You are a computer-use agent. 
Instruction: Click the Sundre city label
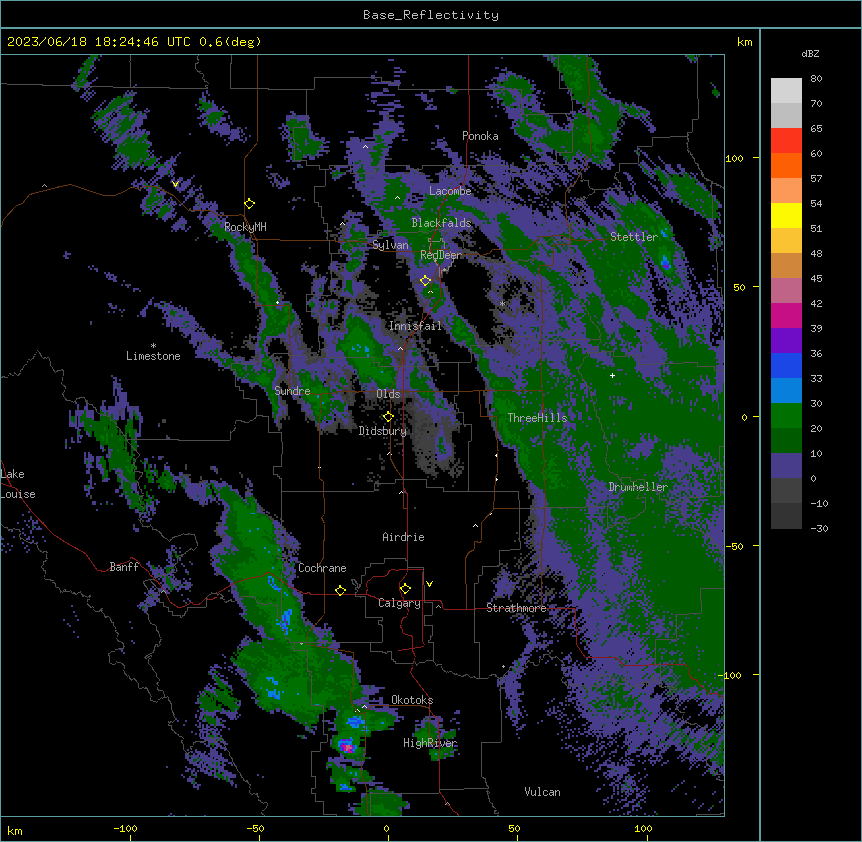292,391
